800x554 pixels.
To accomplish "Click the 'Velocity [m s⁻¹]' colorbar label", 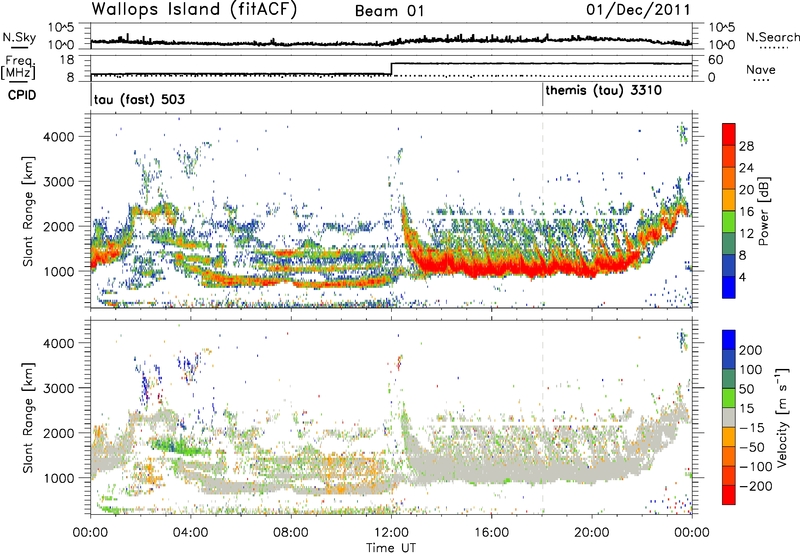I will [782, 417].
